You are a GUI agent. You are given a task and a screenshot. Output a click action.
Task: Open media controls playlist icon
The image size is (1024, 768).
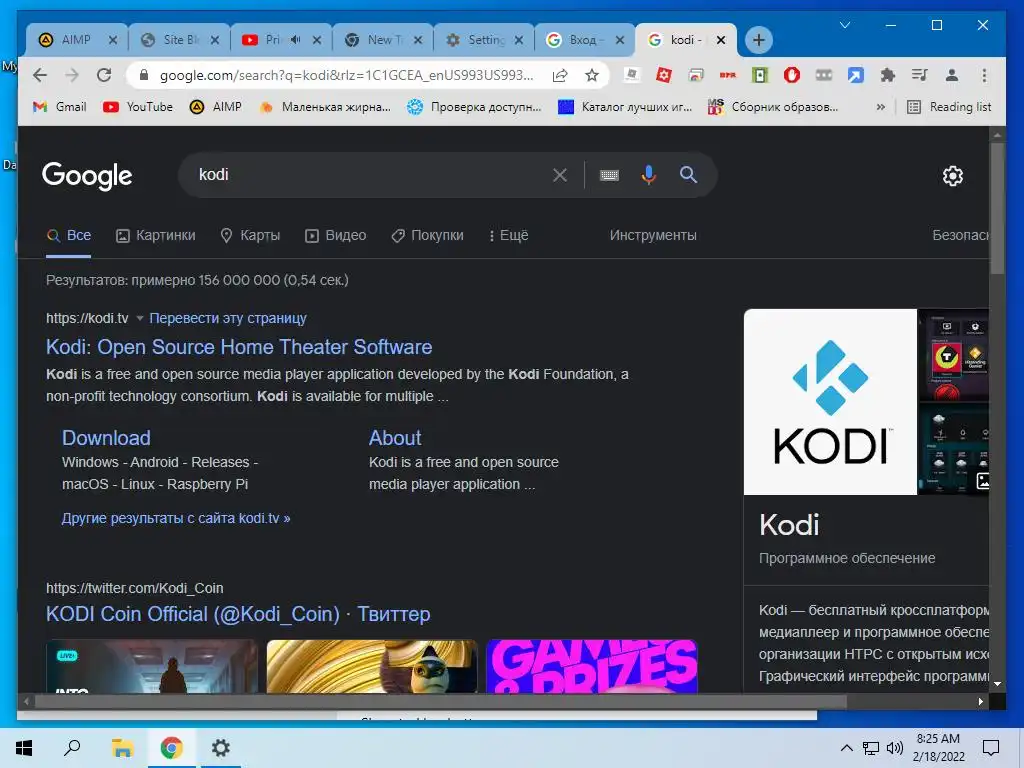tap(920, 75)
